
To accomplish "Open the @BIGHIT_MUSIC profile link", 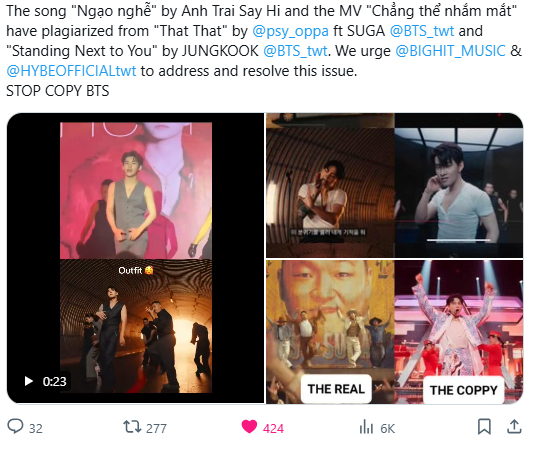I will [451, 51].
